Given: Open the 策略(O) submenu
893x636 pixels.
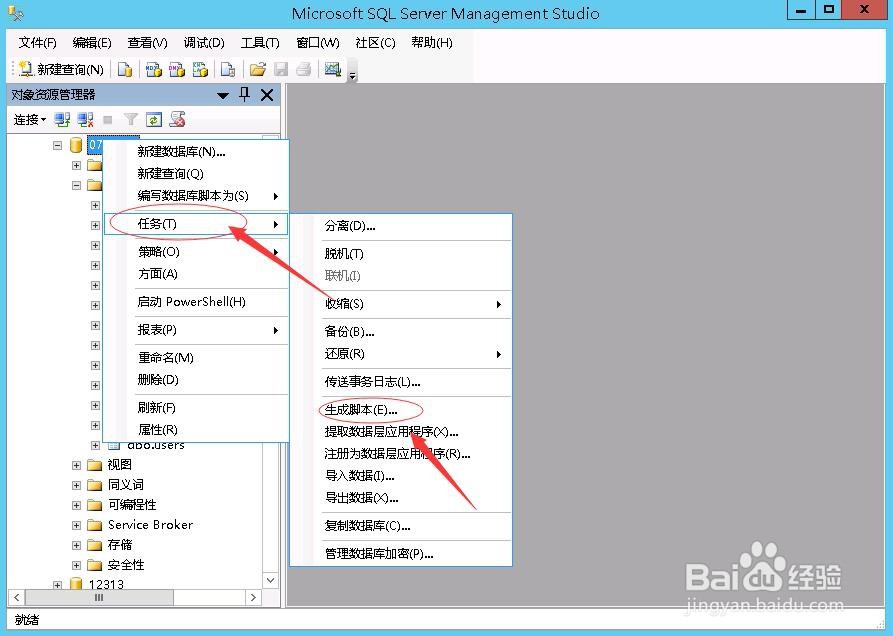Looking at the screenshot, I should (196, 252).
